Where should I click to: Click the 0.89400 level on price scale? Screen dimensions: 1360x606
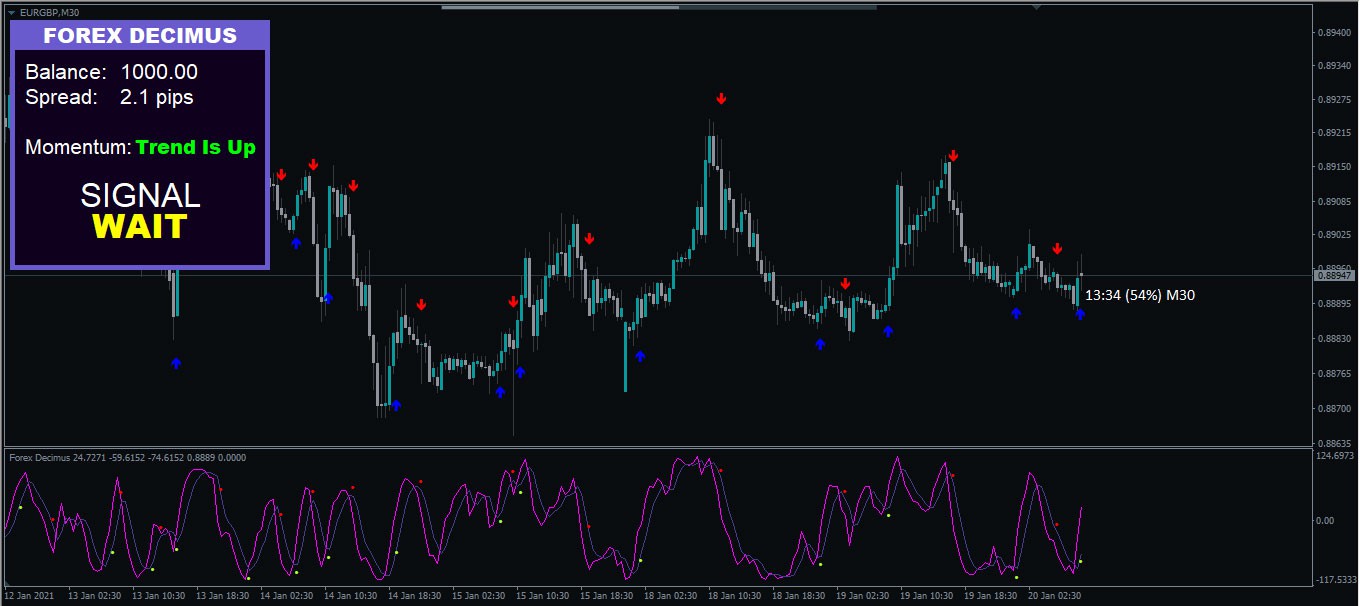1335,32
